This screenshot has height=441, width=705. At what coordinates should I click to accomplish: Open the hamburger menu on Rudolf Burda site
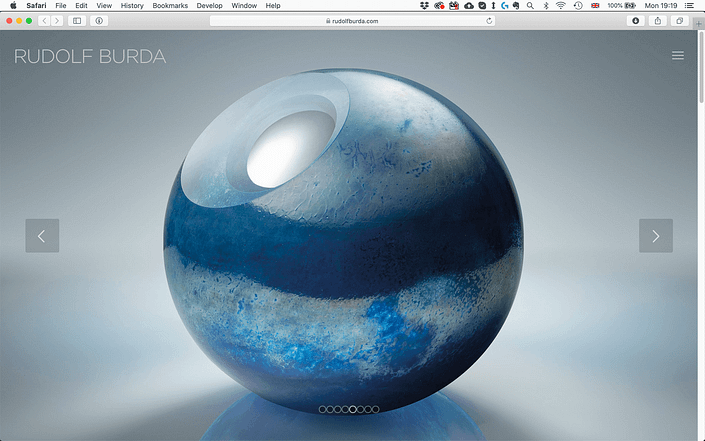click(x=678, y=55)
